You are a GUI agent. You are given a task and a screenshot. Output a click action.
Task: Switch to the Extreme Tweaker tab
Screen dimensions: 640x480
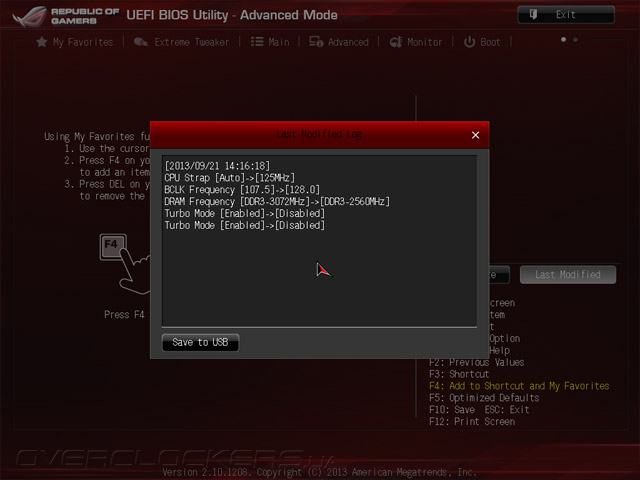pos(182,42)
